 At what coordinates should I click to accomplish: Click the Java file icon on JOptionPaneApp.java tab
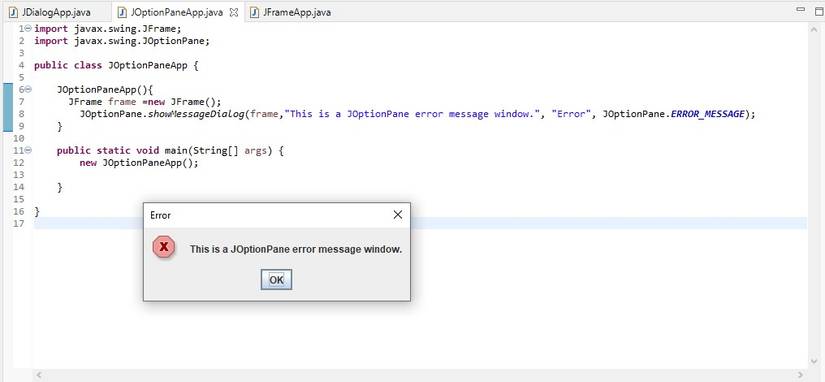[x=122, y=12]
